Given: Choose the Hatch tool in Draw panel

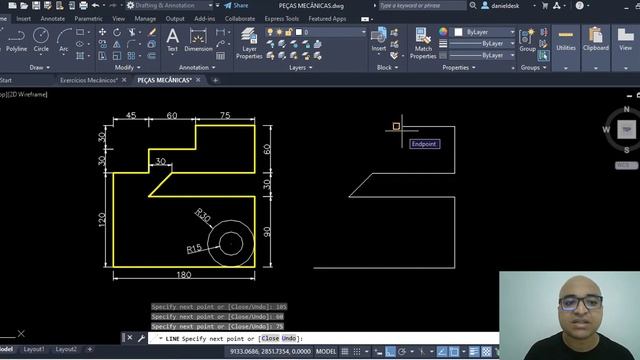Looking at the screenshot, I should [x=80, y=56].
